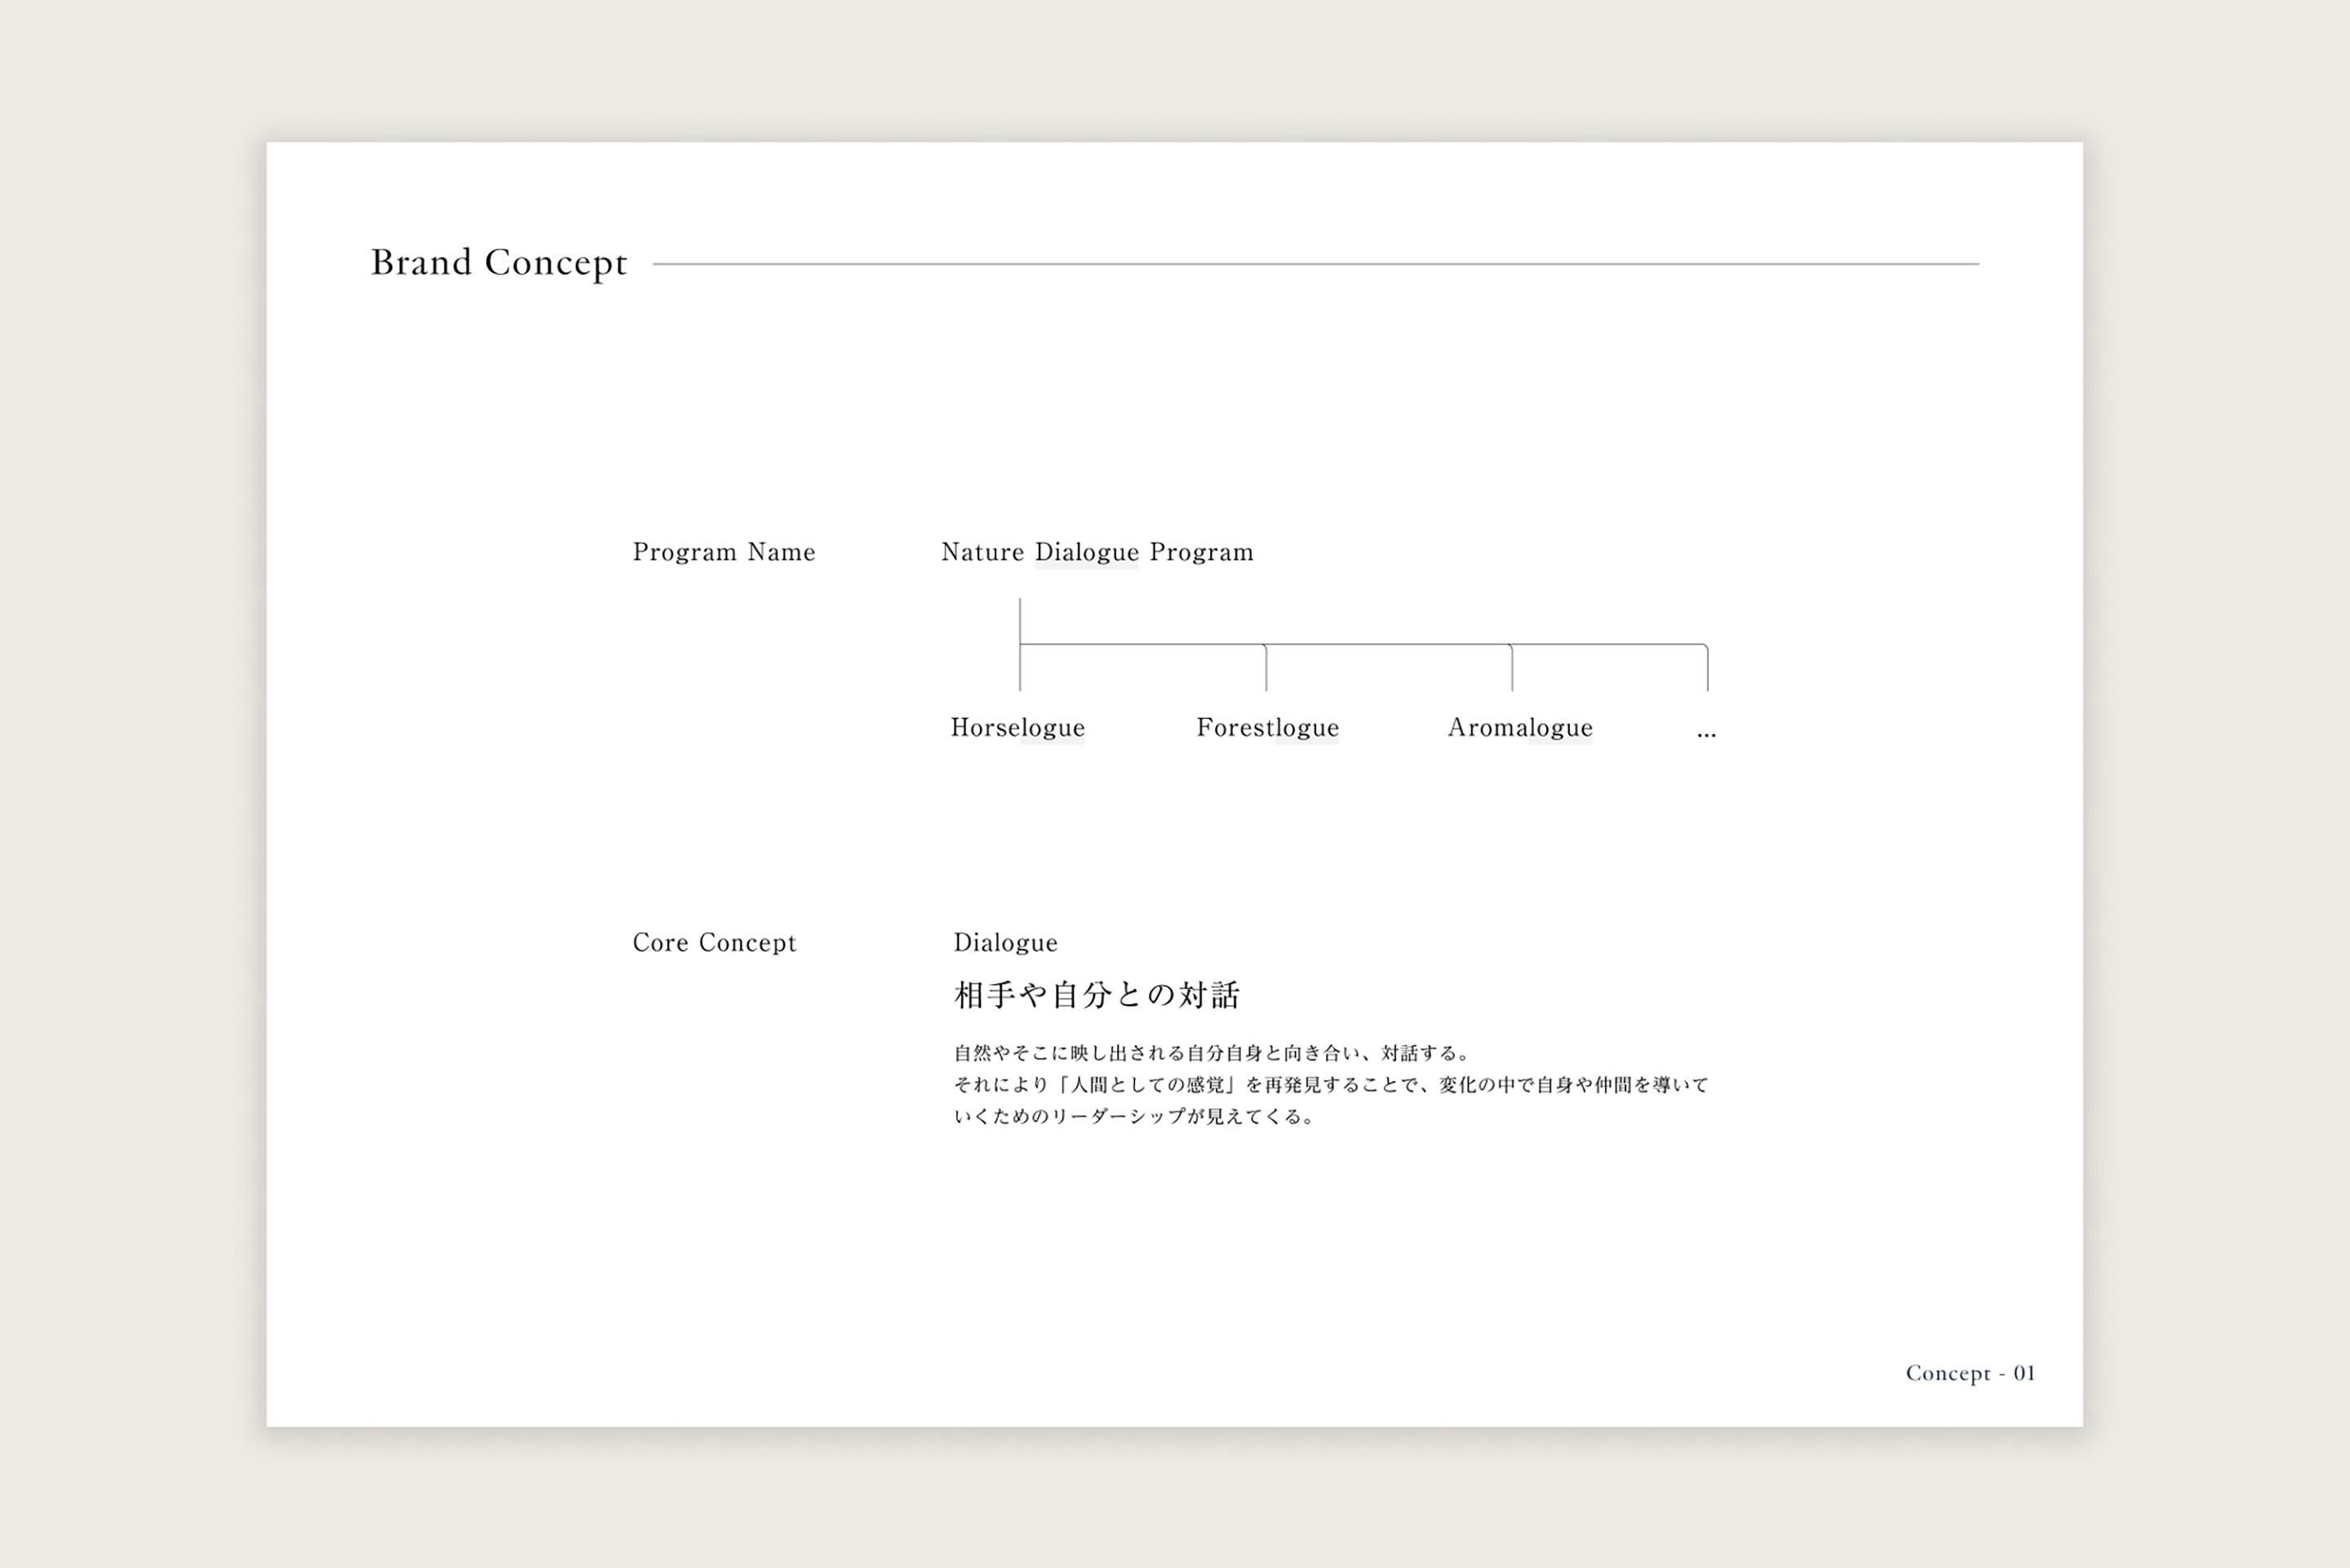Select the 'Program Name' label
Image resolution: width=2350 pixels, height=1568 pixels.
point(724,552)
